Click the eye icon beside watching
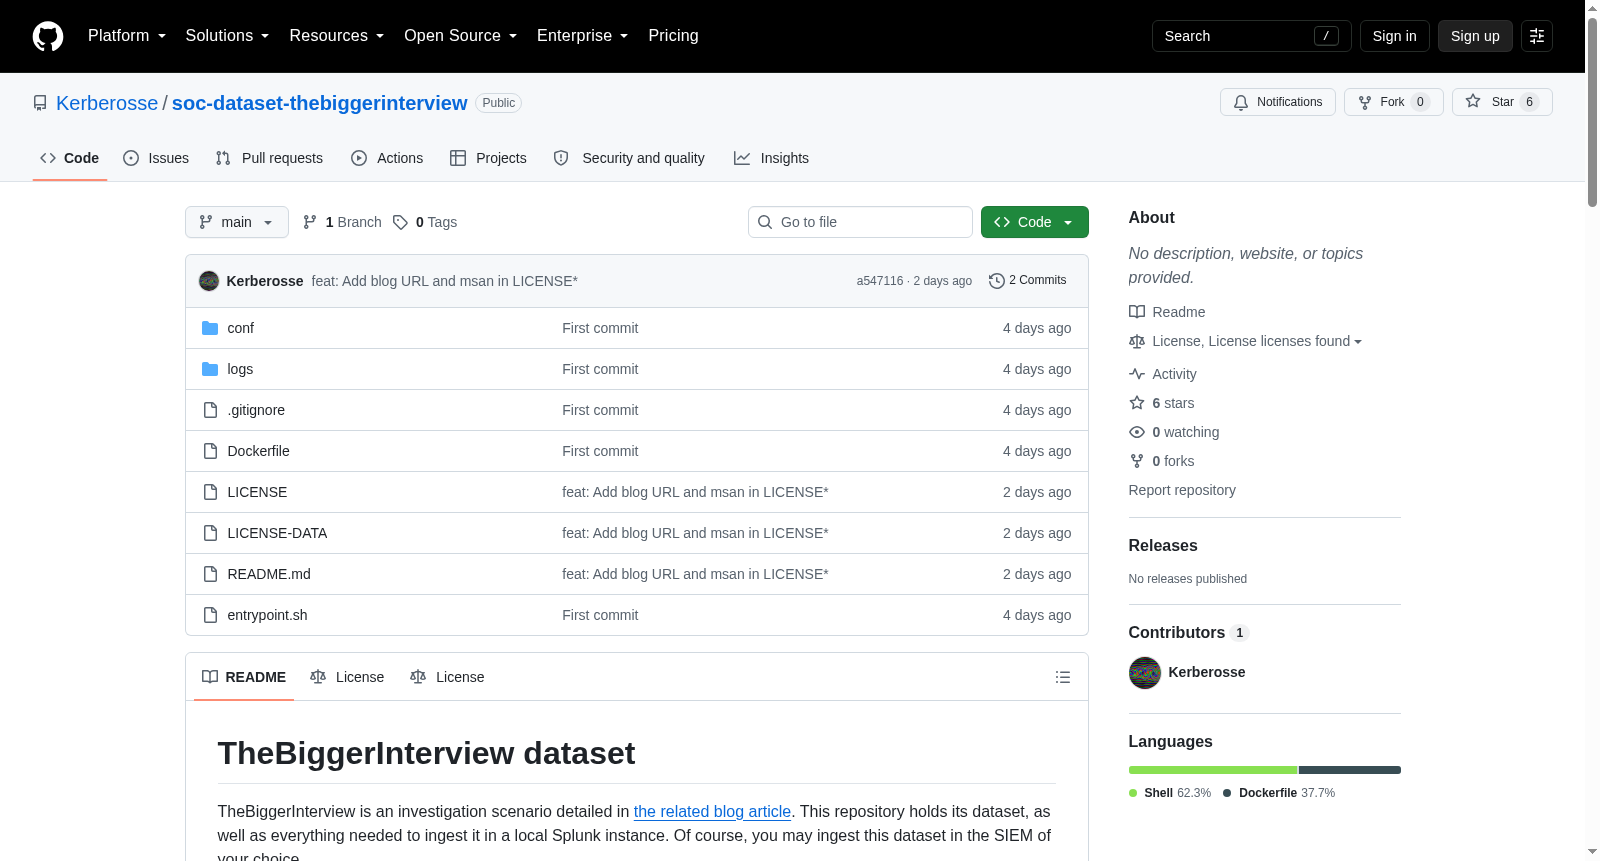The width and height of the screenshot is (1600, 861). click(x=1137, y=432)
